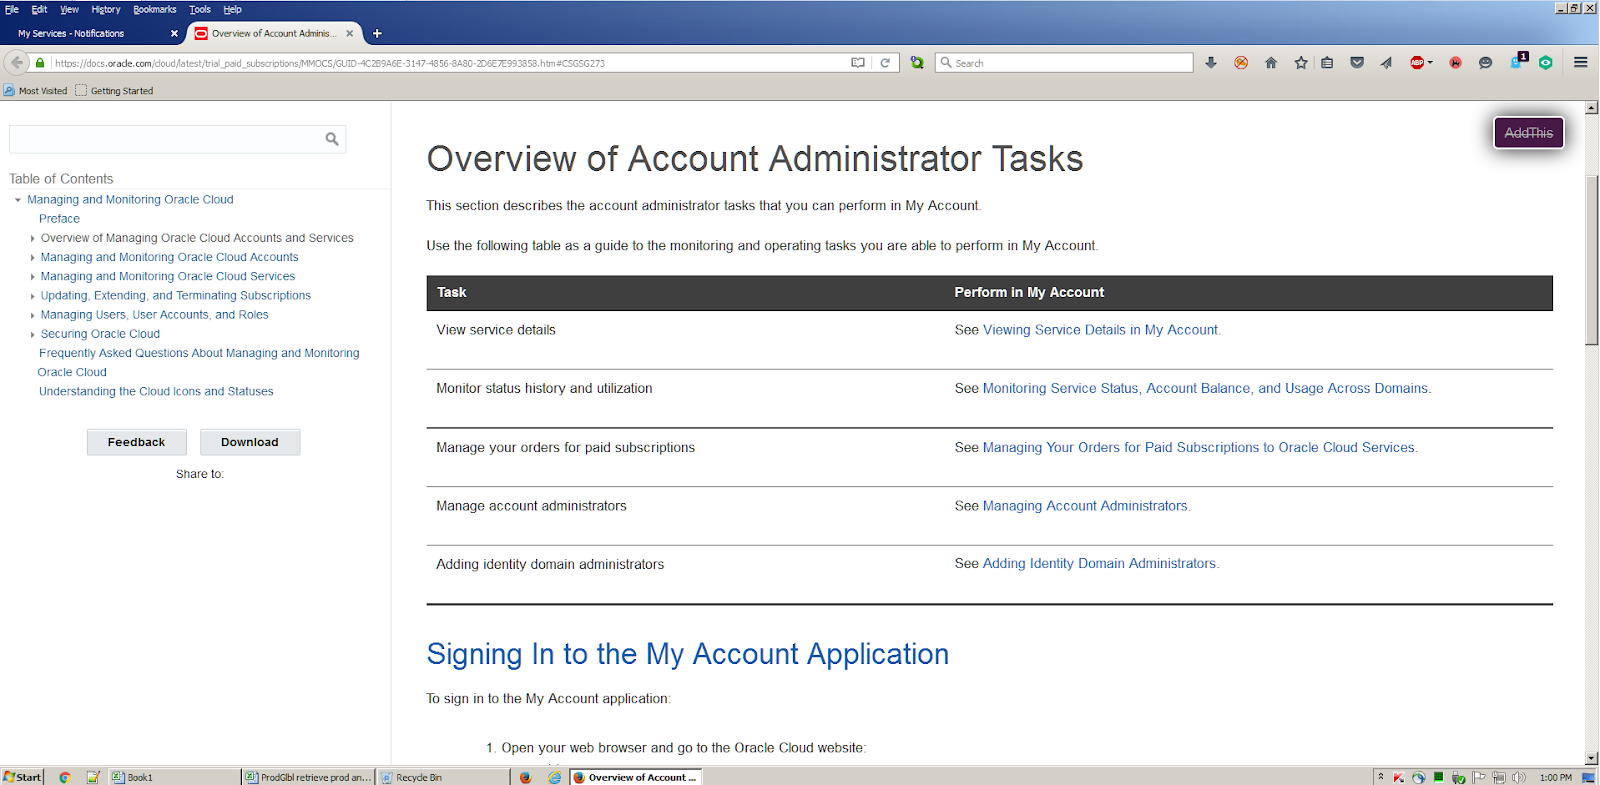Click the volume speaker tray icon
The image size is (1600, 785).
point(1519,777)
